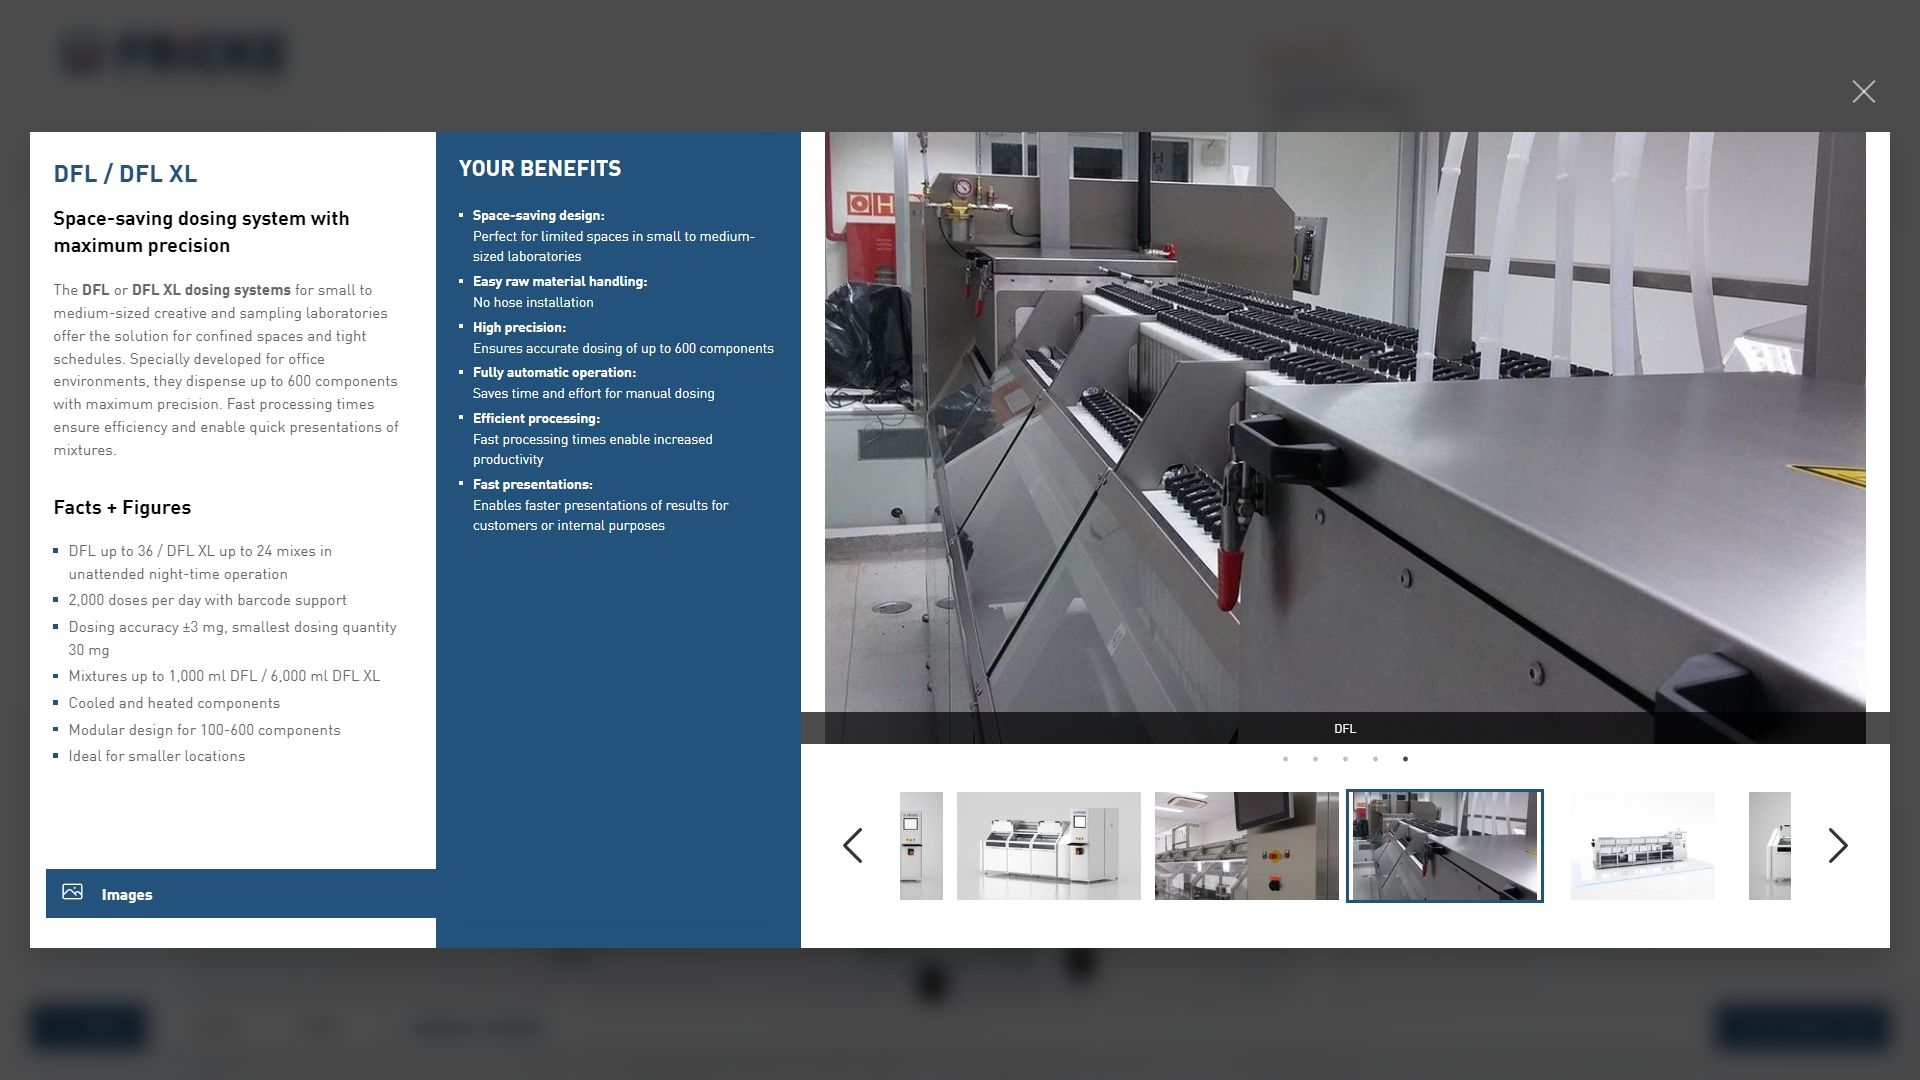The image size is (1920, 1080).
Task: Open the rendered machine on white thumbnail
Action: 1642,846
